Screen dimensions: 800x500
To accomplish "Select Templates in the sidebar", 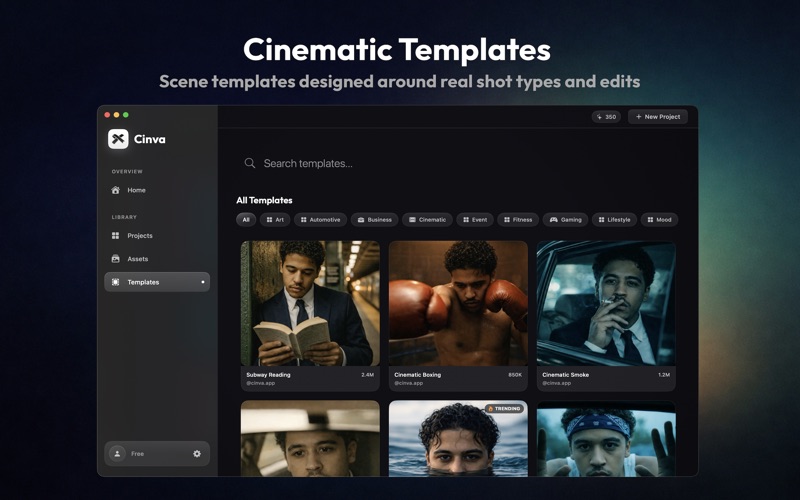I will coord(157,282).
